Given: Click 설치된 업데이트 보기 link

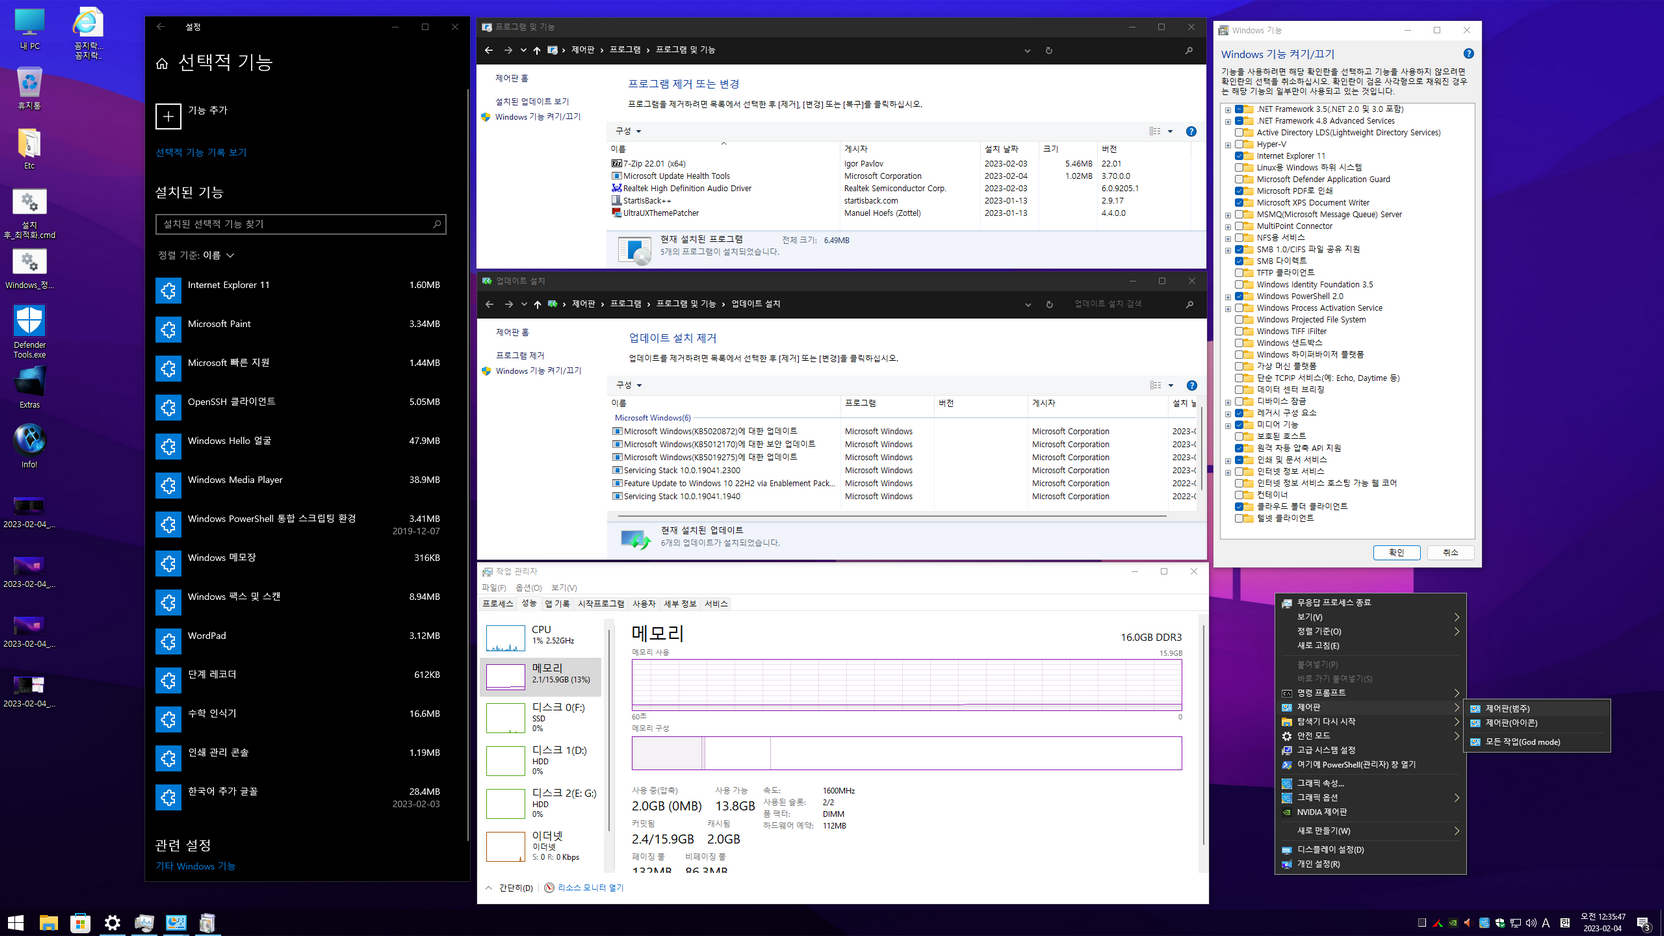Looking at the screenshot, I should click(x=532, y=102).
